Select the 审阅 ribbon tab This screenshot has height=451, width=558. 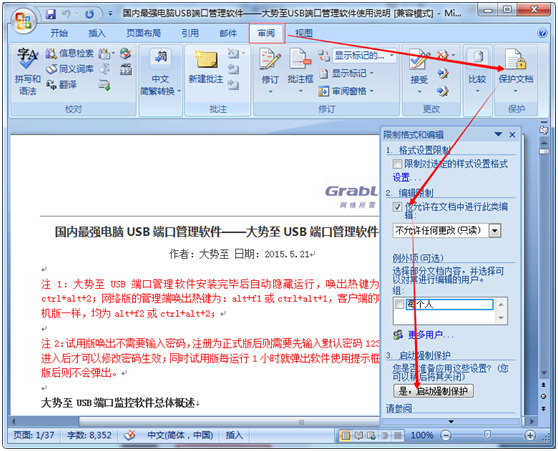point(267,33)
